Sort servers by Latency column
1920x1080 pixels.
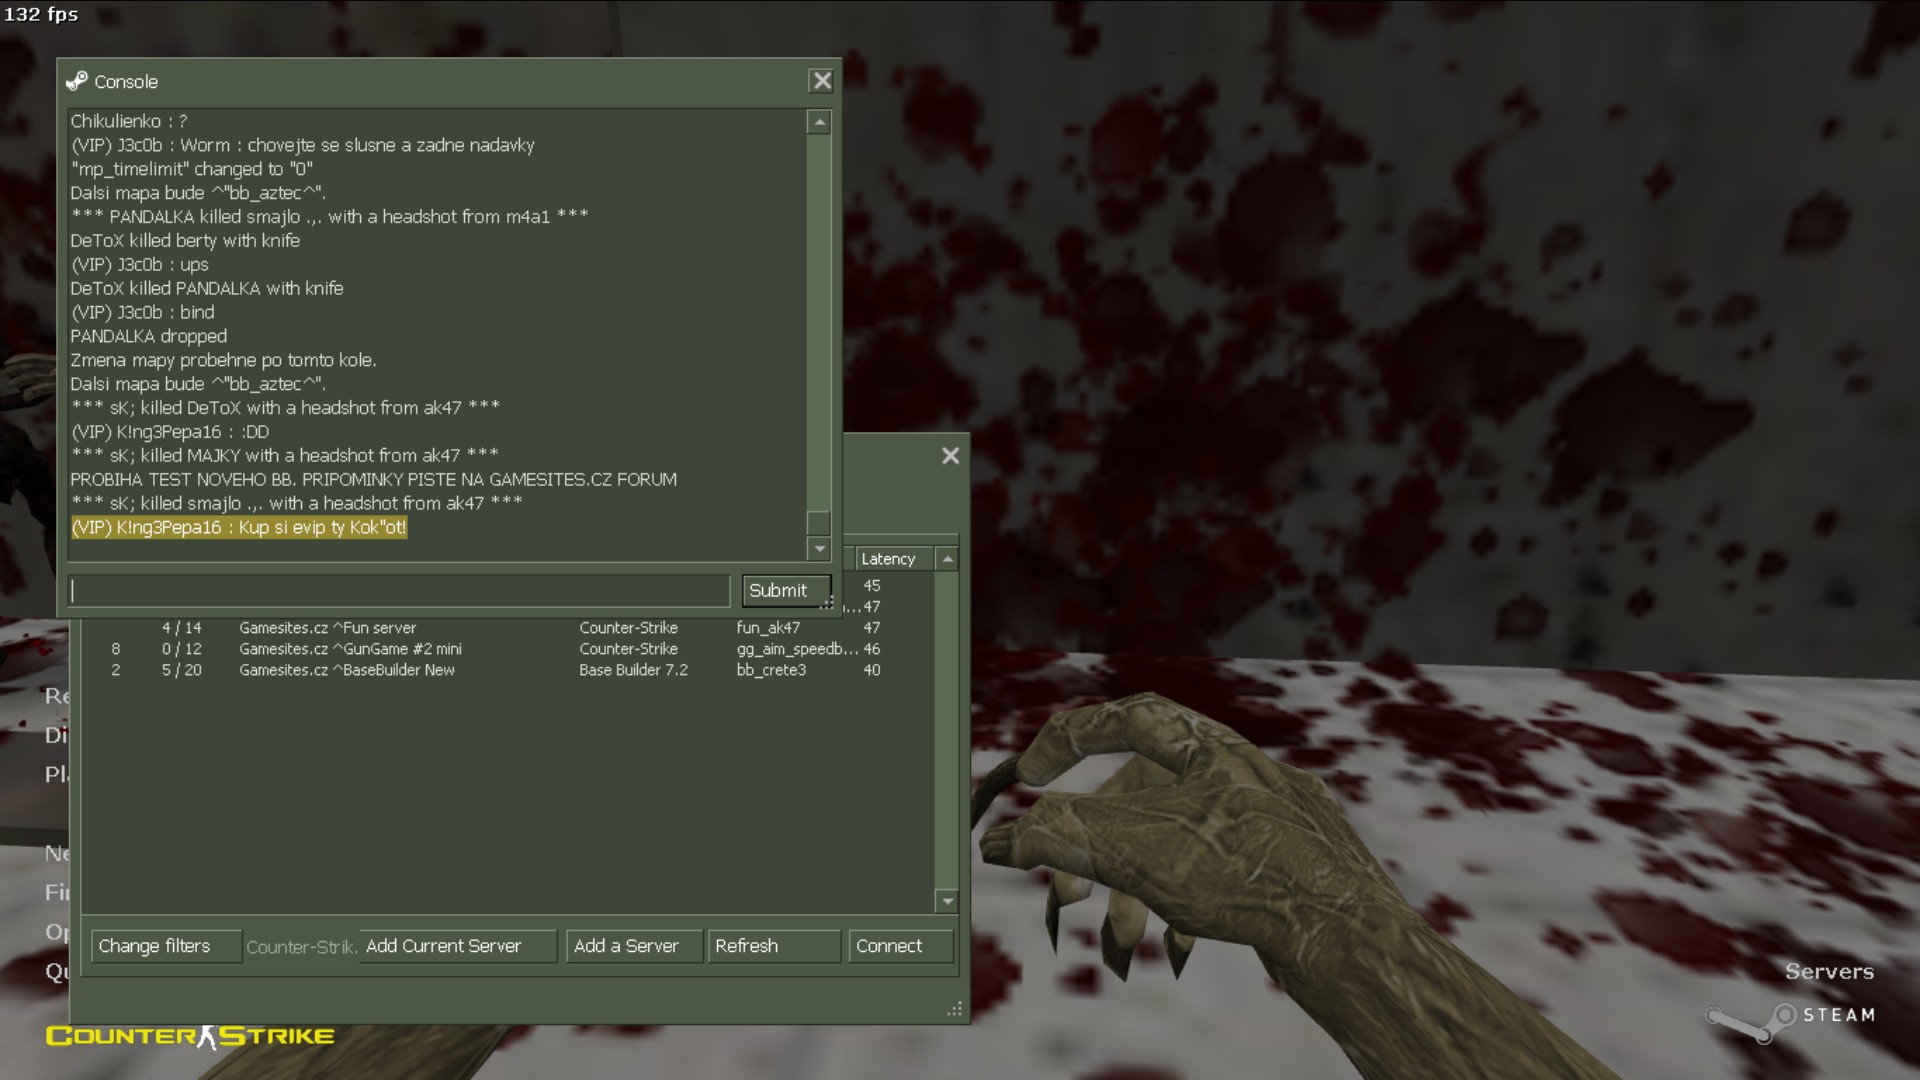point(894,559)
